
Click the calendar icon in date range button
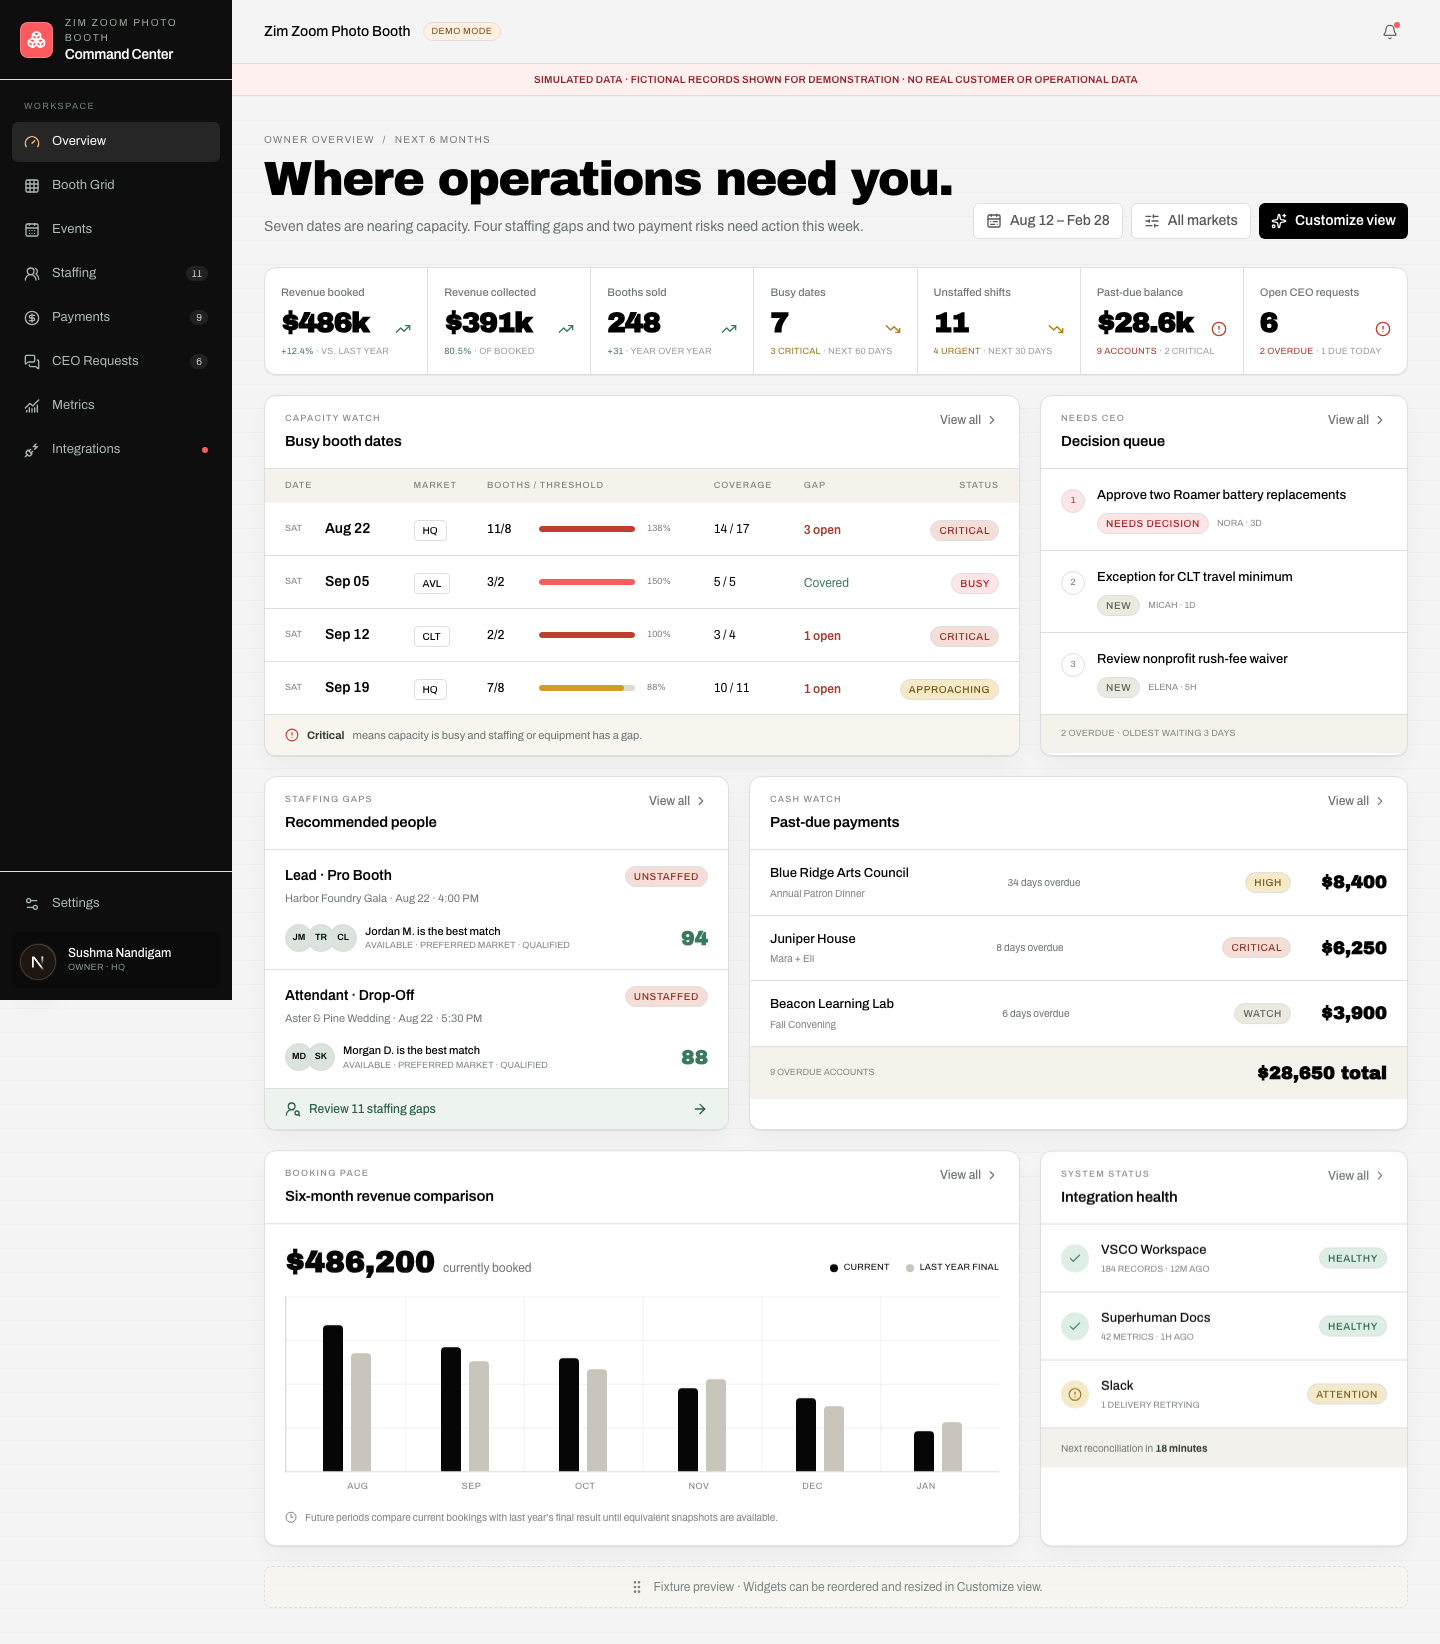pyautogui.click(x=994, y=221)
